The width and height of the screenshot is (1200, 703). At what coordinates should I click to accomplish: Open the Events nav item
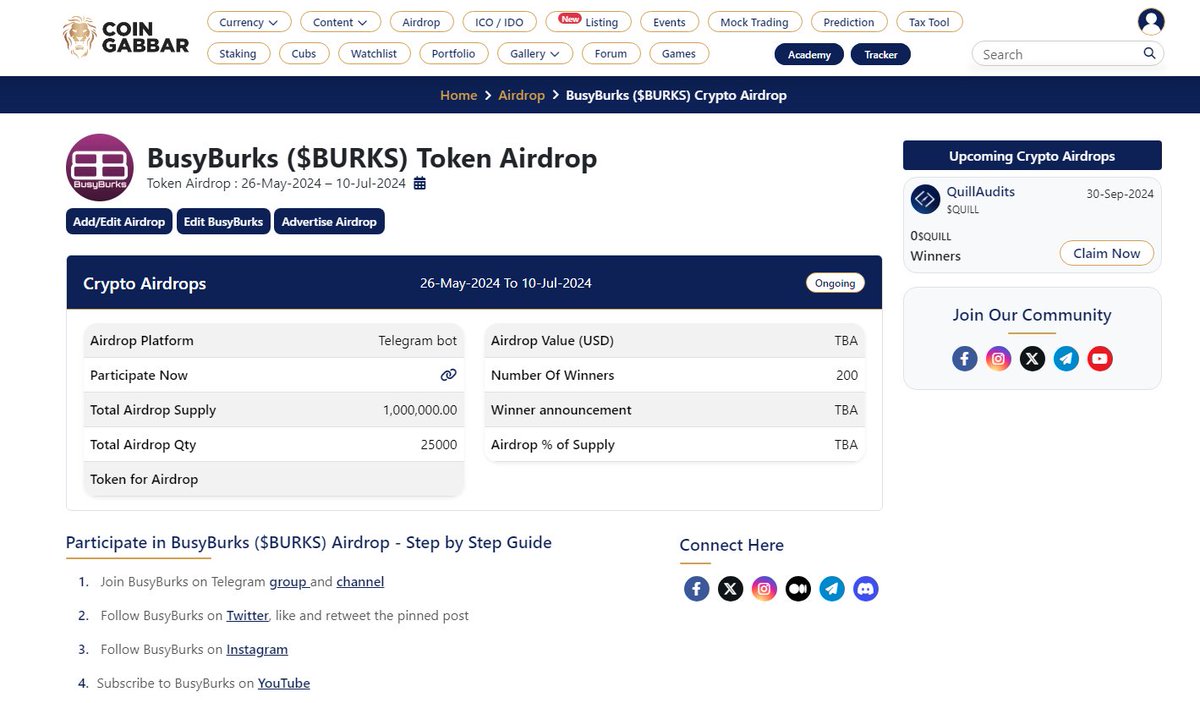tap(669, 22)
